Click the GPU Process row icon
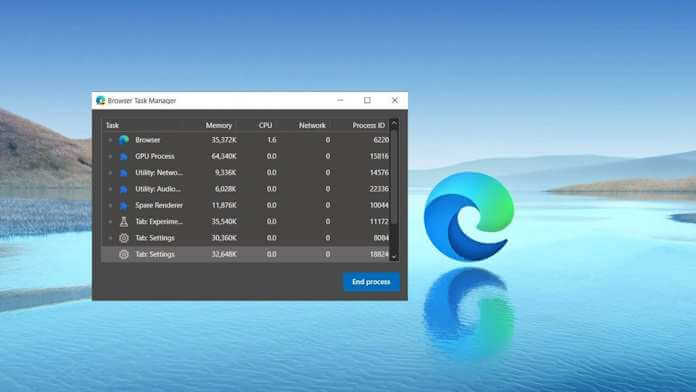The height and width of the screenshot is (392, 696). [x=124, y=156]
